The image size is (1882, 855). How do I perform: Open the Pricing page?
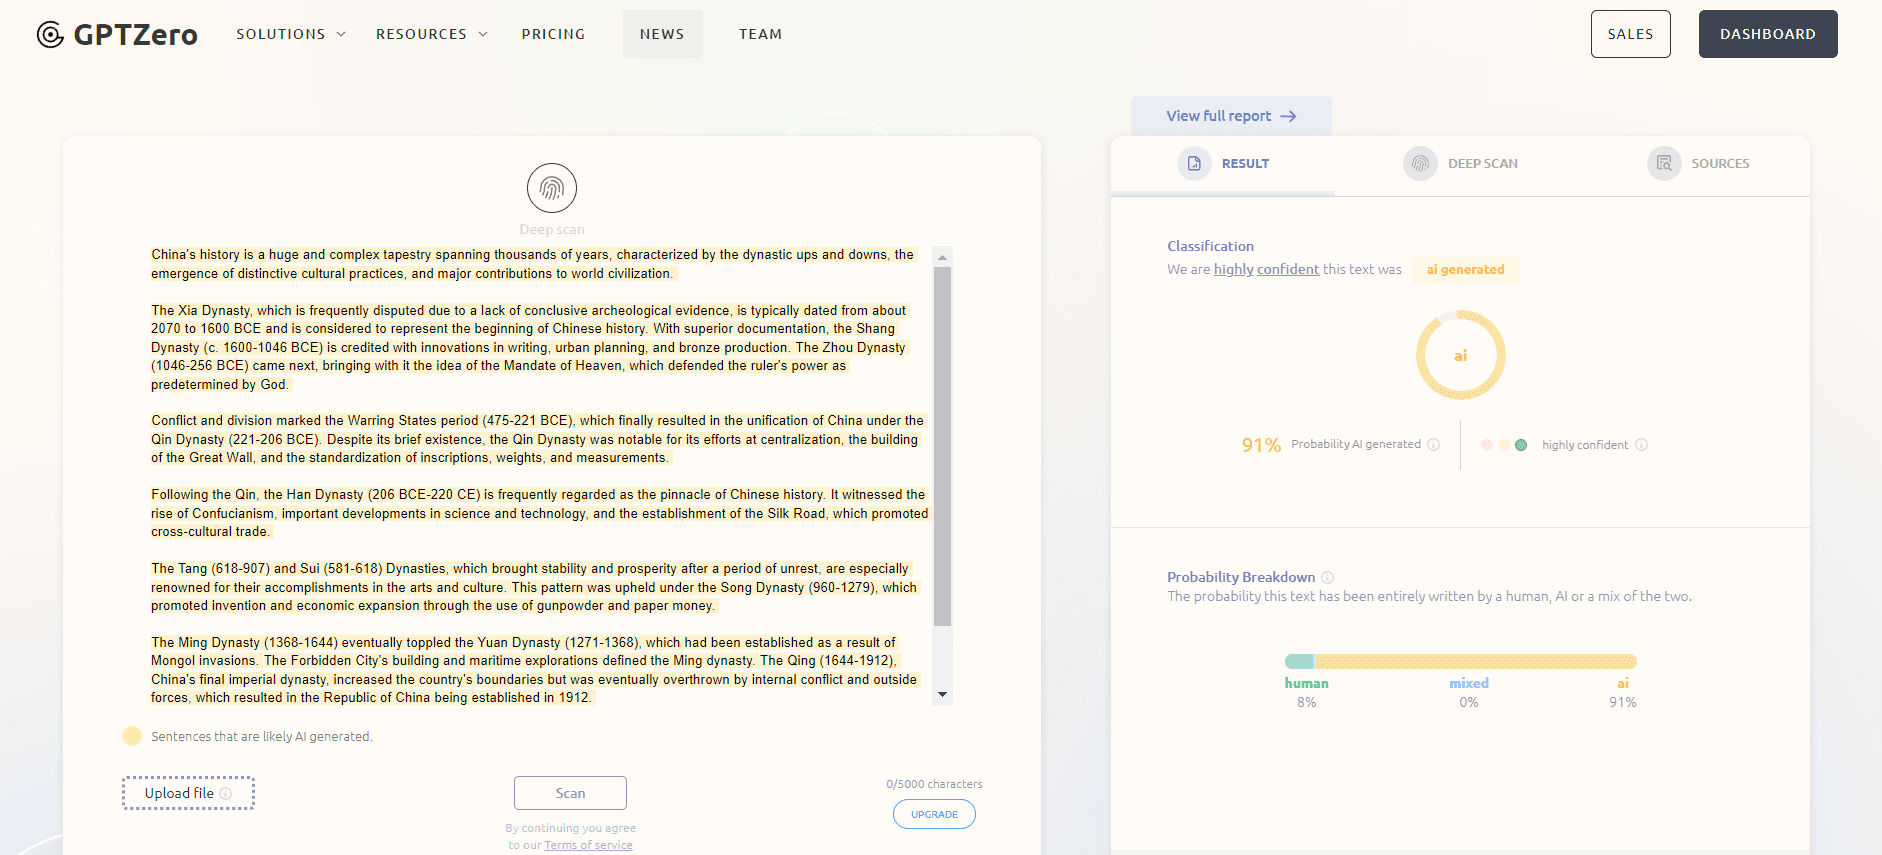[x=553, y=34]
